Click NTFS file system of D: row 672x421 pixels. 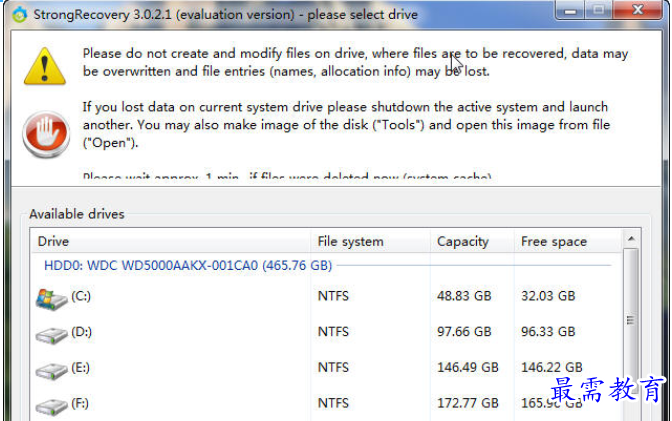(x=333, y=332)
